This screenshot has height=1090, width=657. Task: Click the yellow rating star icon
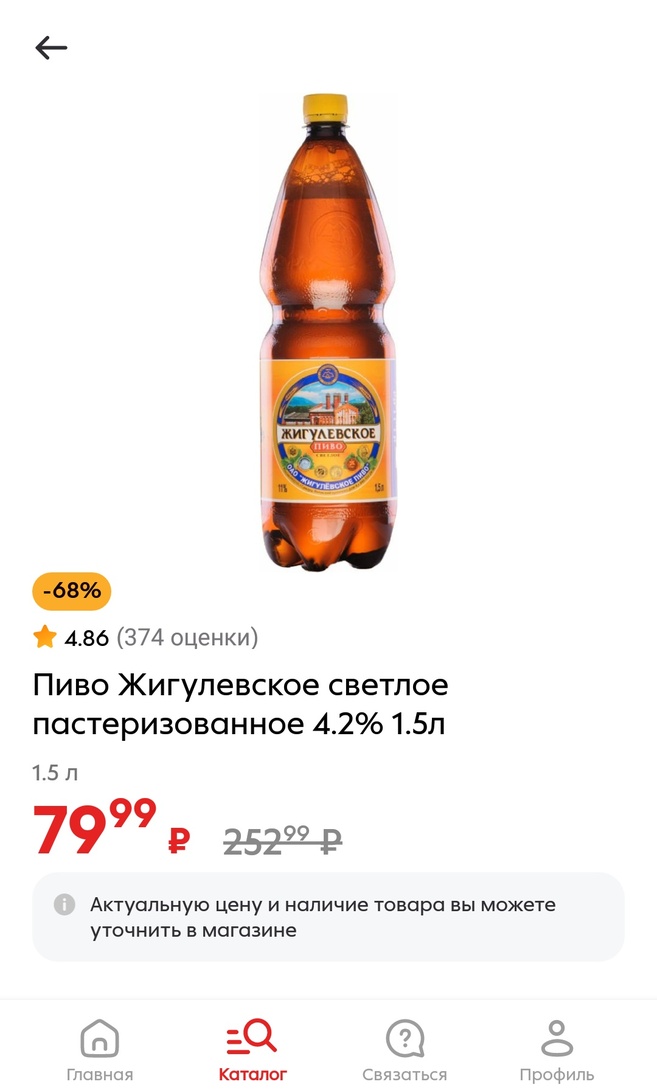coord(44,637)
